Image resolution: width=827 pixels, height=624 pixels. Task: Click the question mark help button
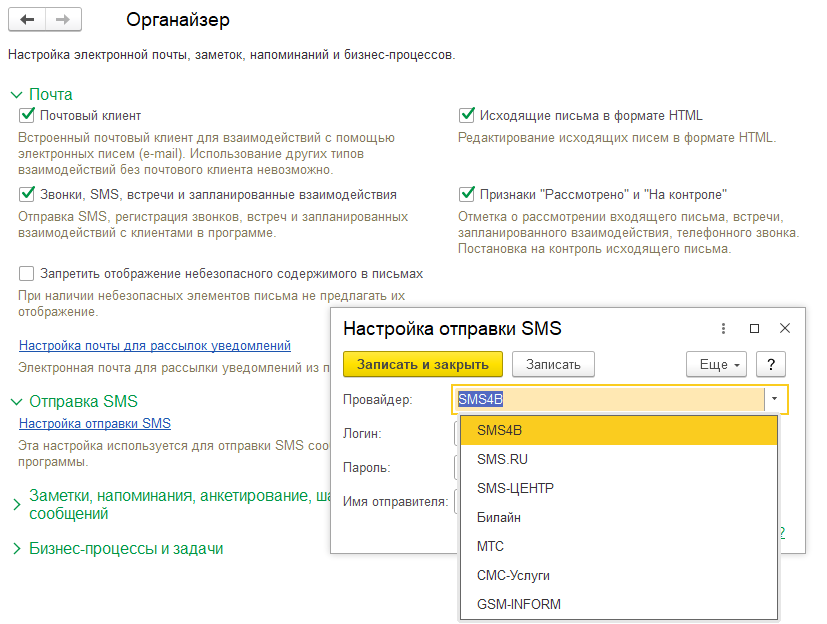click(771, 364)
